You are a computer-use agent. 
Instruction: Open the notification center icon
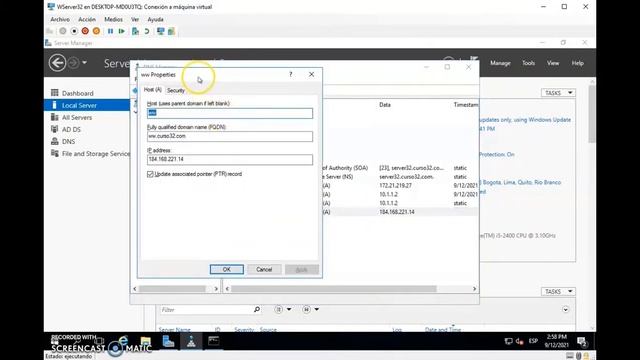tap(582, 341)
